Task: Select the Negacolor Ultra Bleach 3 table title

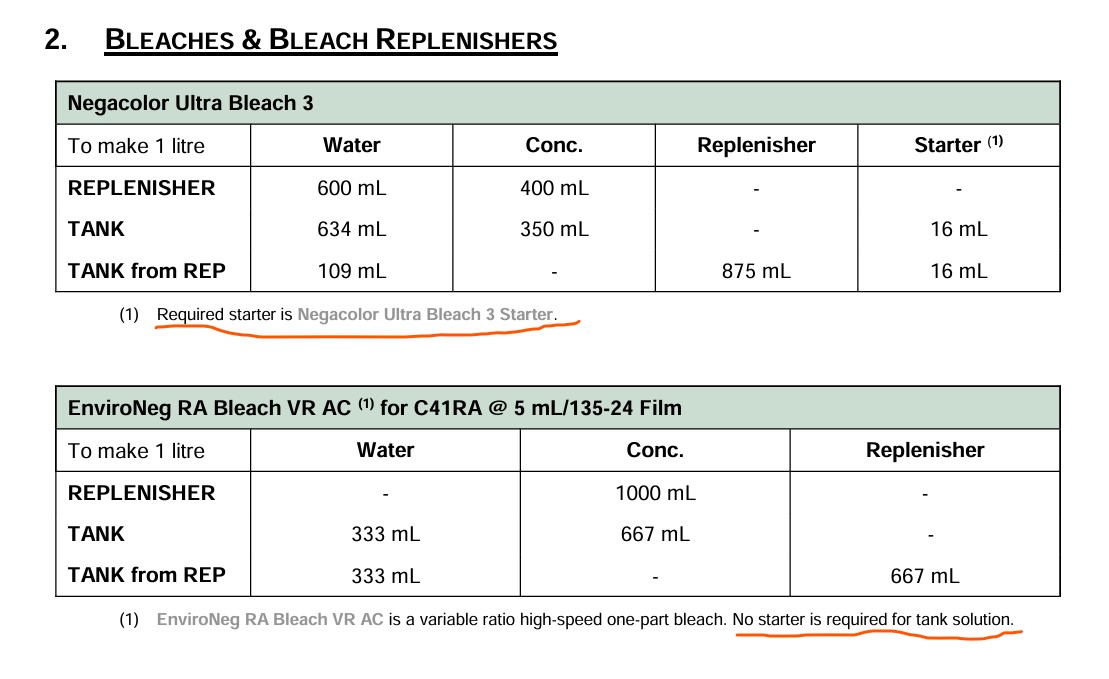Action: [190, 103]
